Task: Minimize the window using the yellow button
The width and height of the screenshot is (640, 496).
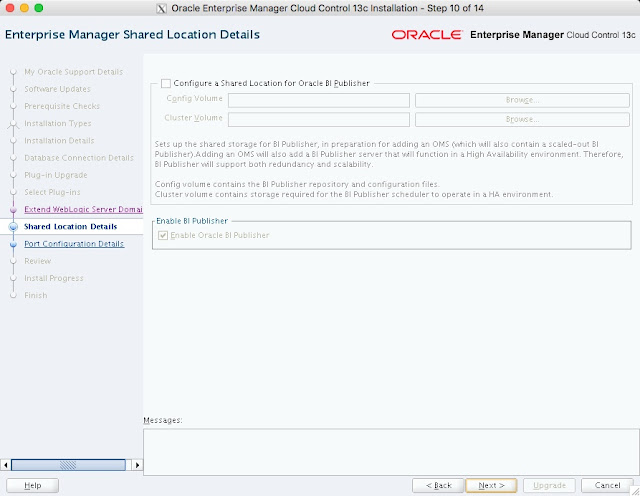Action: click(x=24, y=8)
